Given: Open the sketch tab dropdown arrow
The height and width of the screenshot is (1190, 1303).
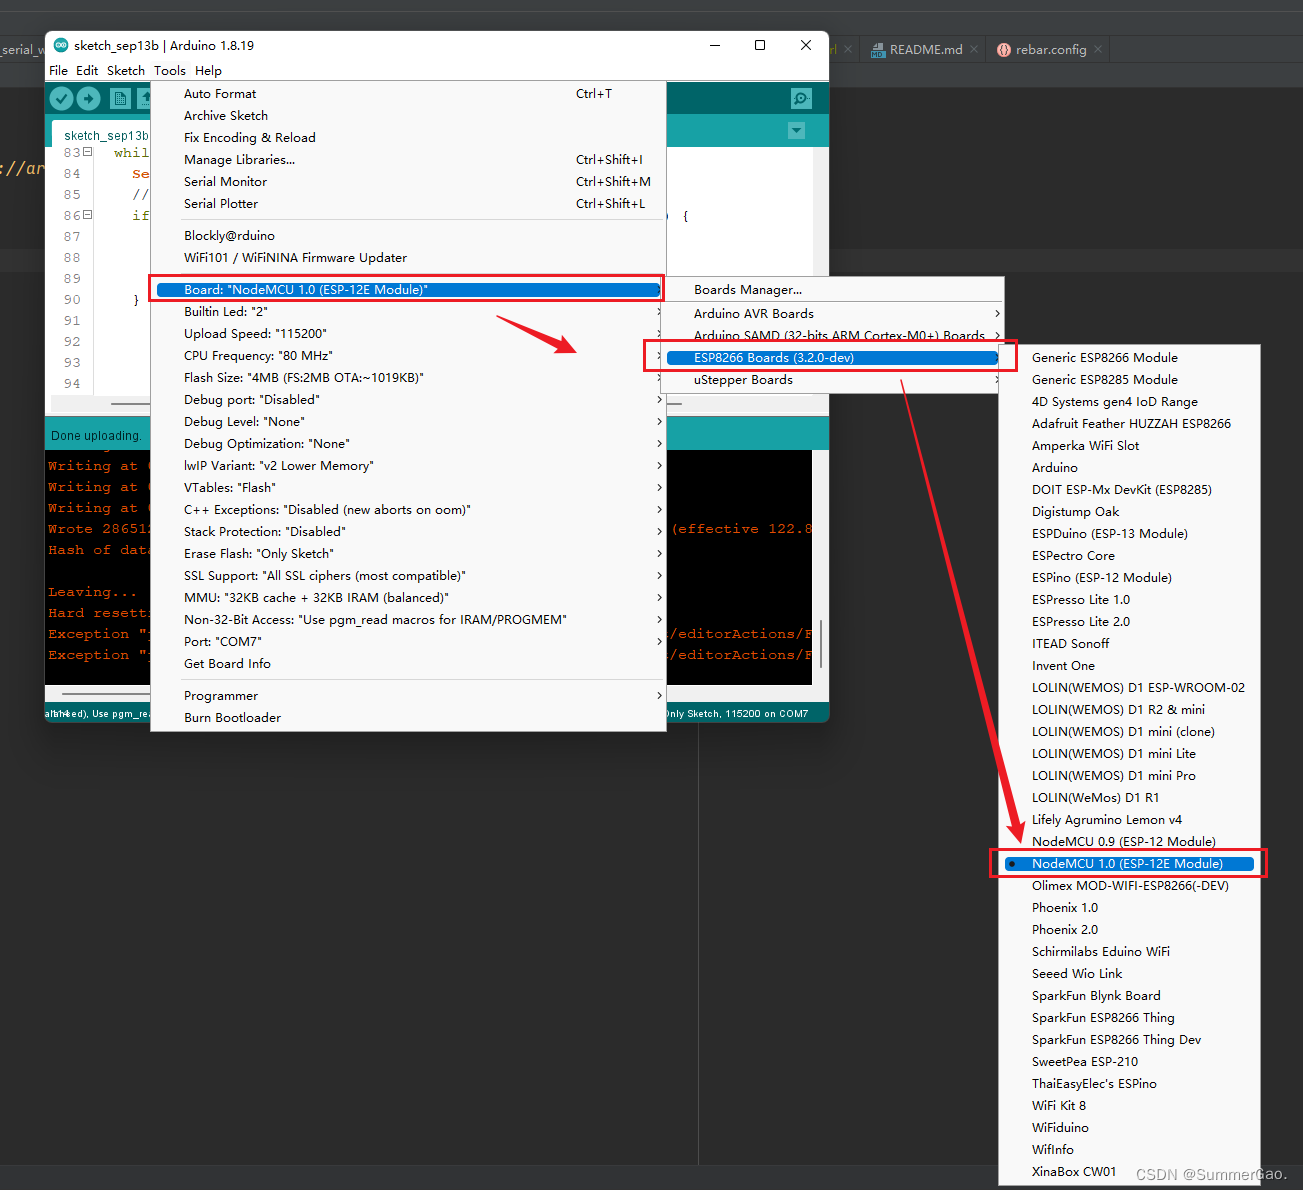Looking at the screenshot, I should coord(797,131).
